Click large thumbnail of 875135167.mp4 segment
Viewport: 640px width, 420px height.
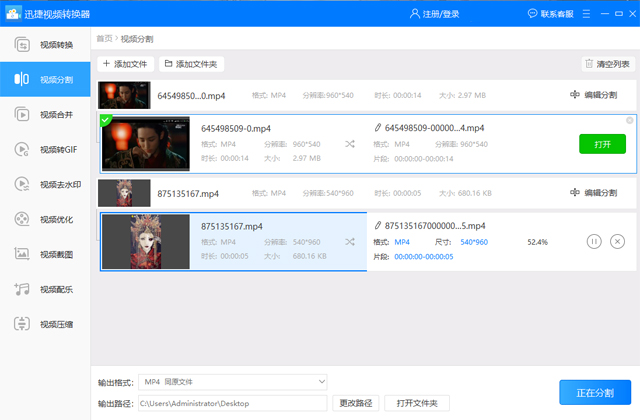[146, 242]
